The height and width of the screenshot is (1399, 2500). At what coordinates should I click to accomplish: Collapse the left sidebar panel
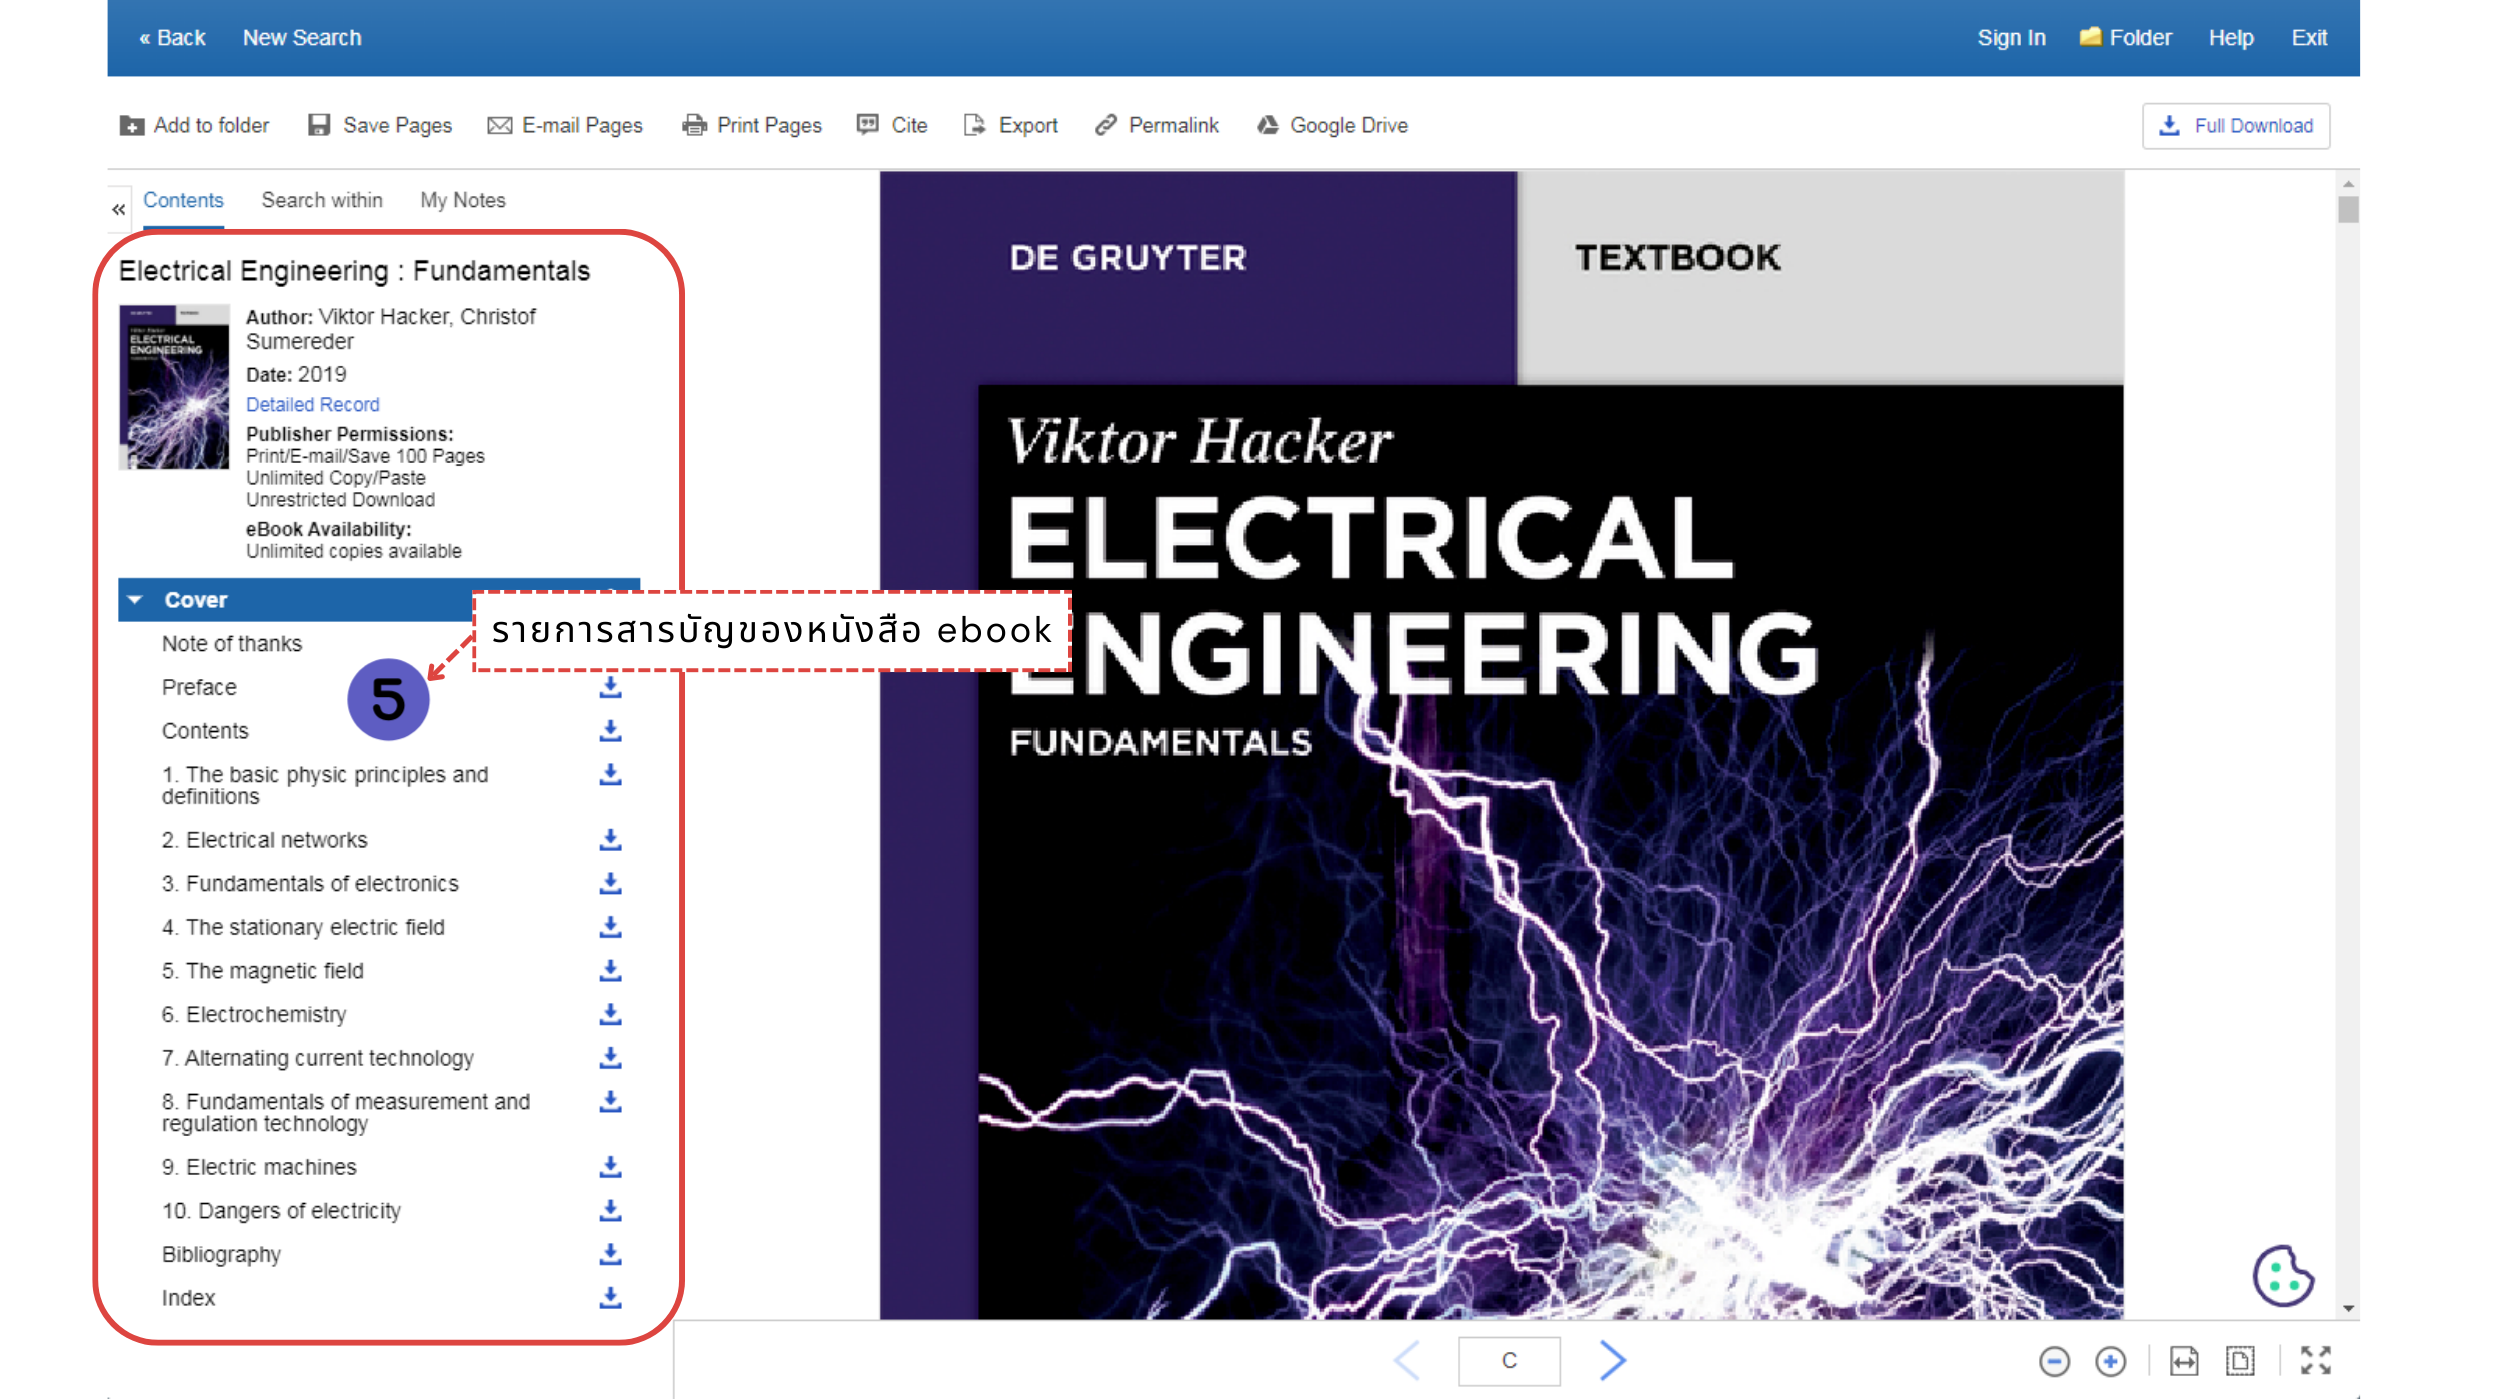[x=119, y=209]
